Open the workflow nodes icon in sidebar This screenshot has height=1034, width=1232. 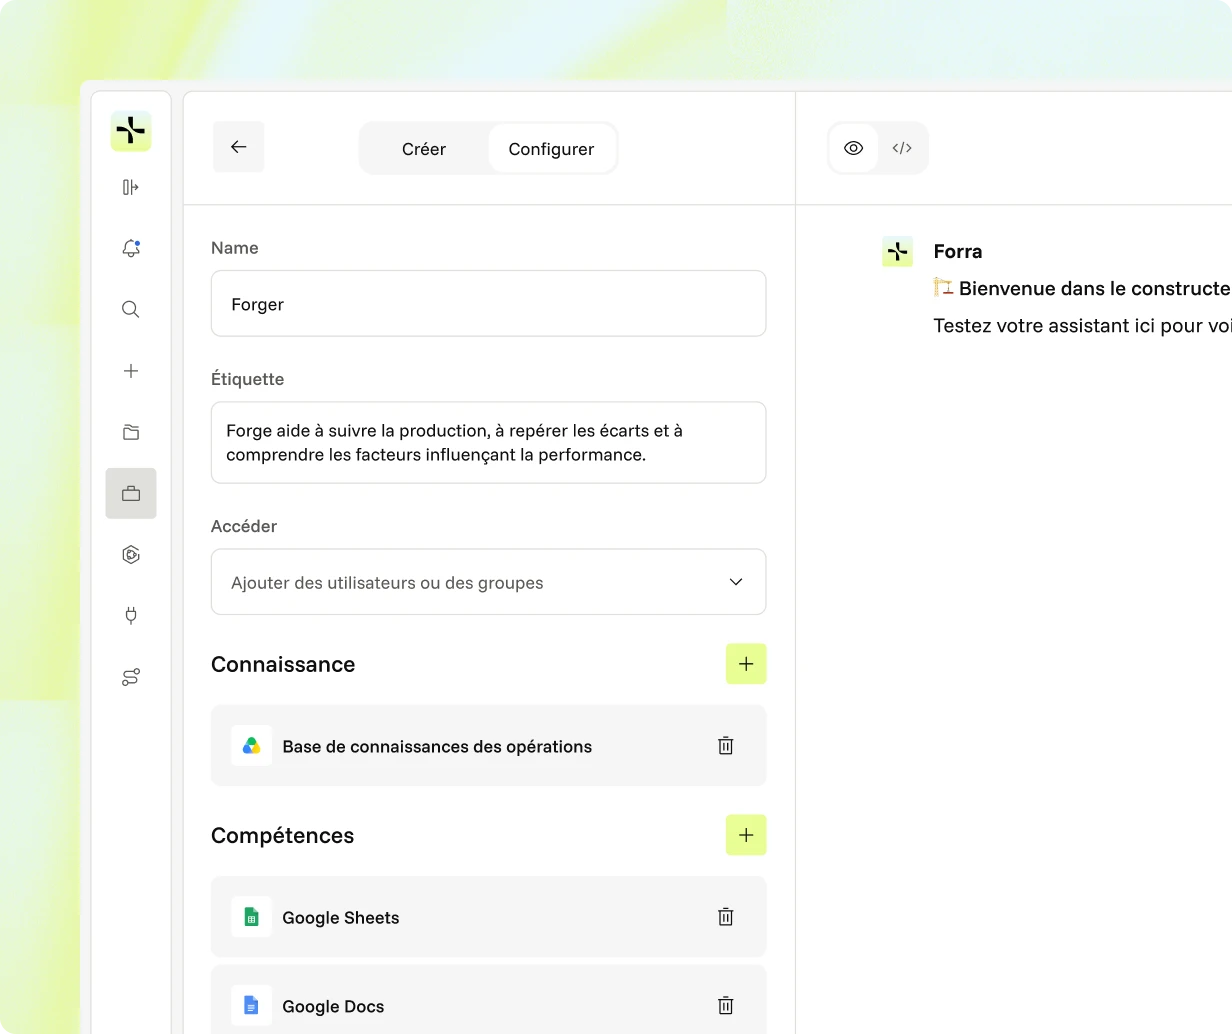point(131,677)
